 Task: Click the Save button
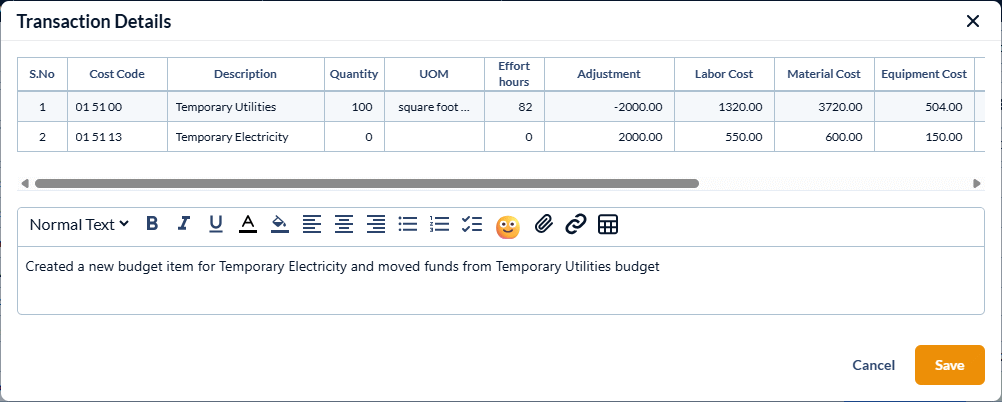pyautogui.click(x=949, y=365)
